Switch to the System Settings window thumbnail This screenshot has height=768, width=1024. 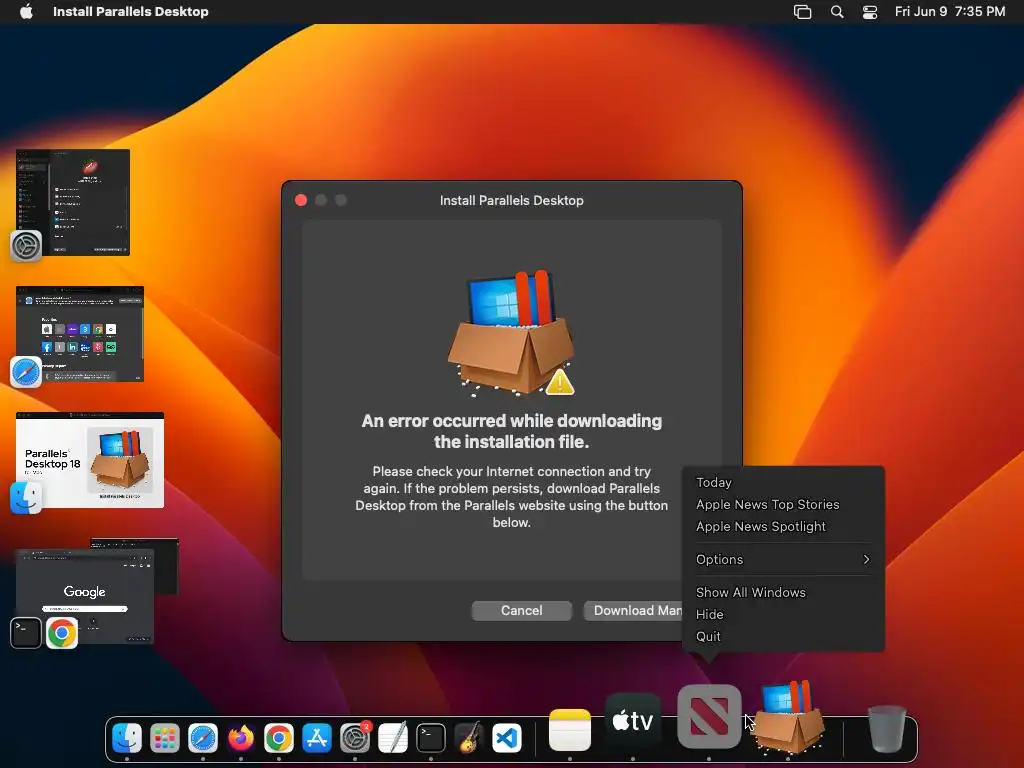pyautogui.click(x=73, y=202)
